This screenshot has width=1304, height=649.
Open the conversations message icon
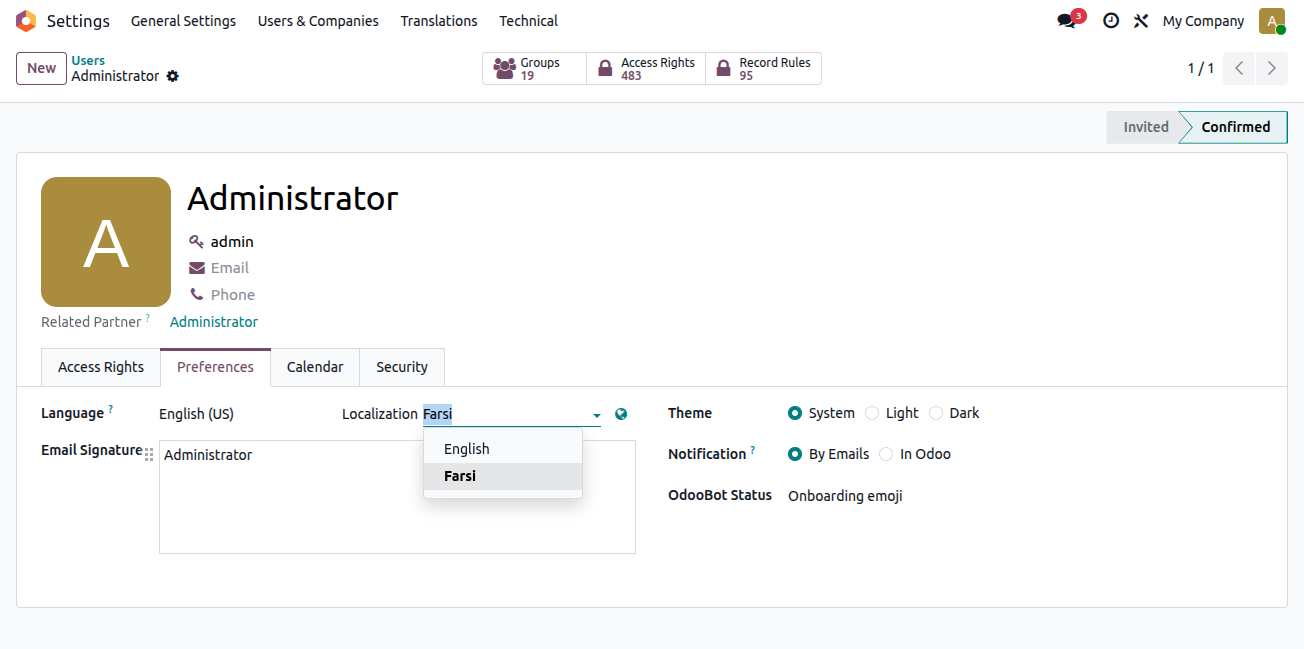1067,21
